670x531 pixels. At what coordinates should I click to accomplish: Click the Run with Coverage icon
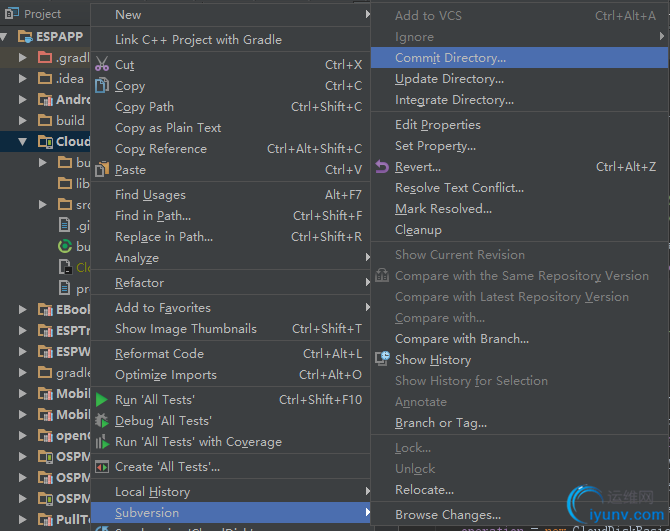pos(101,442)
